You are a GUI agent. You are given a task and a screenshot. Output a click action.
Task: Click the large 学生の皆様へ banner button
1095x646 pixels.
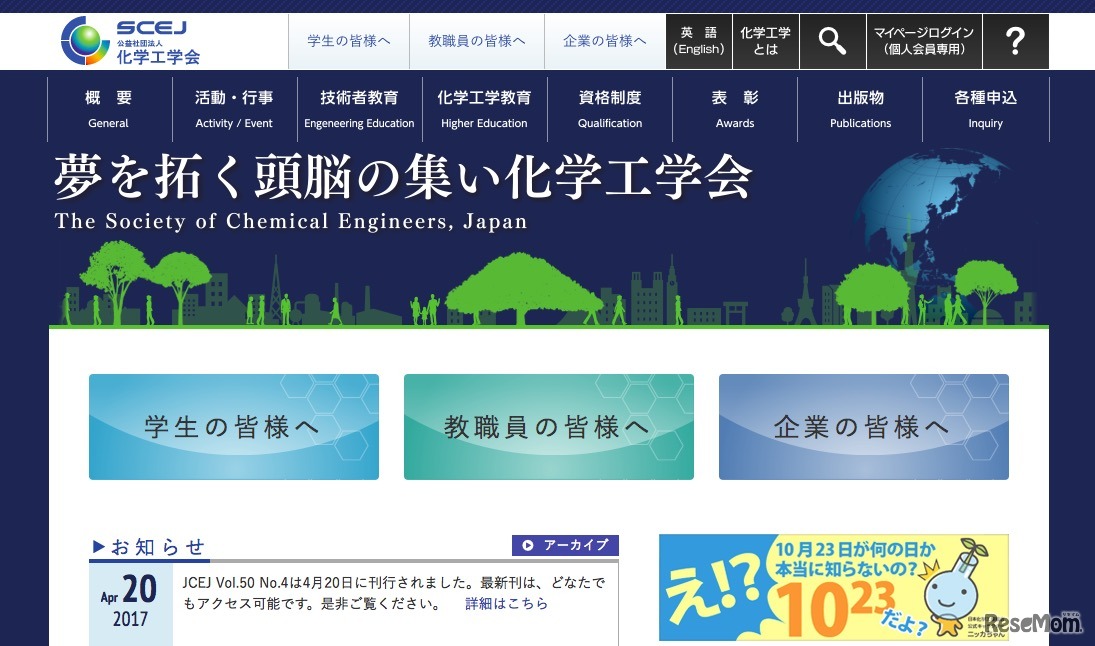(x=234, y=427)
